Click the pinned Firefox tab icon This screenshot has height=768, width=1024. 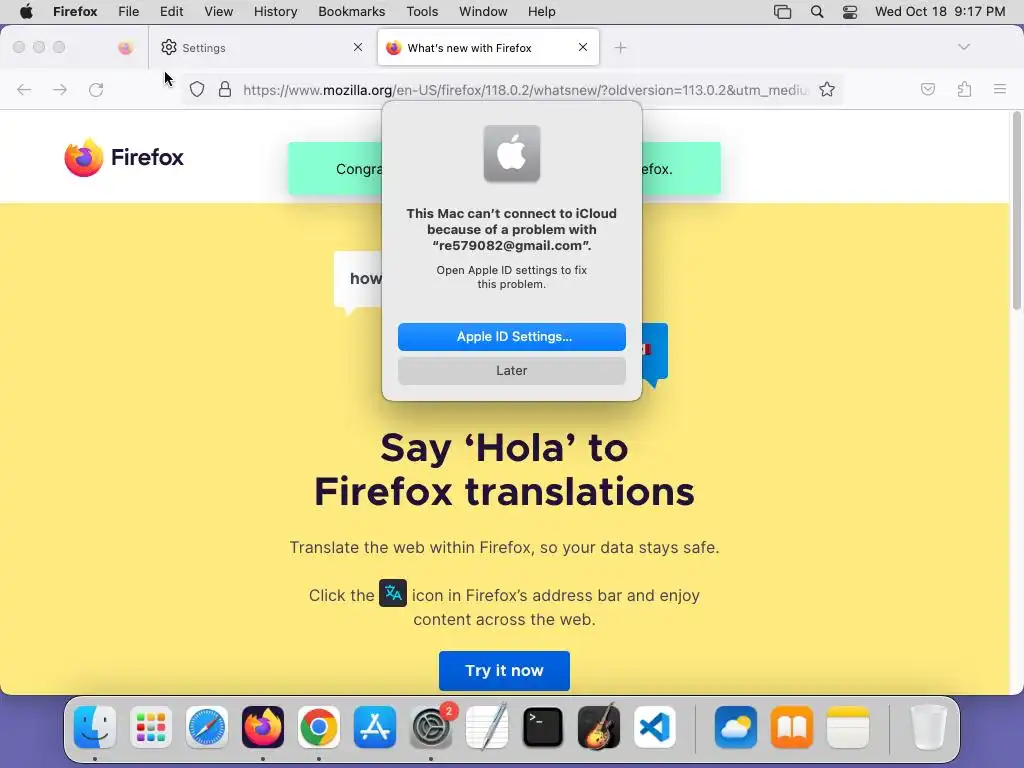[125, 48]
